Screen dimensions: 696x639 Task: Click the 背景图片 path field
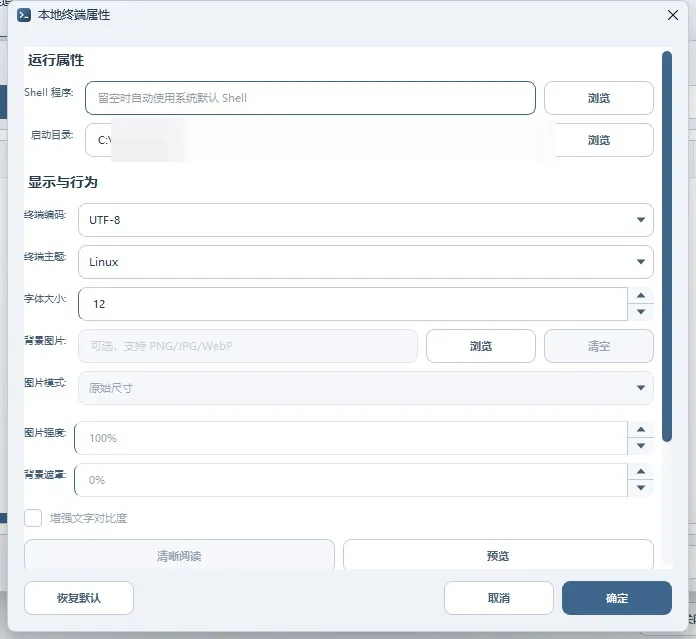click(x=248, y=346)
